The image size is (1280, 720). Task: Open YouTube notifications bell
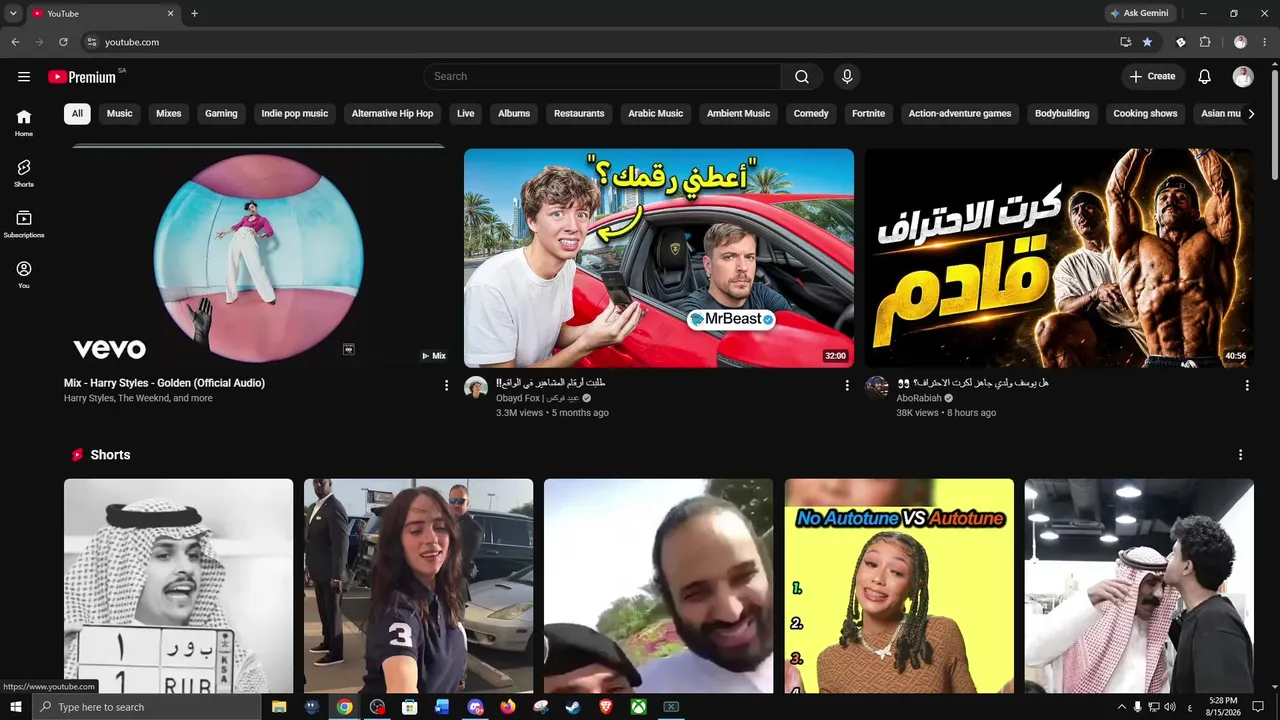coord(1205,77)
